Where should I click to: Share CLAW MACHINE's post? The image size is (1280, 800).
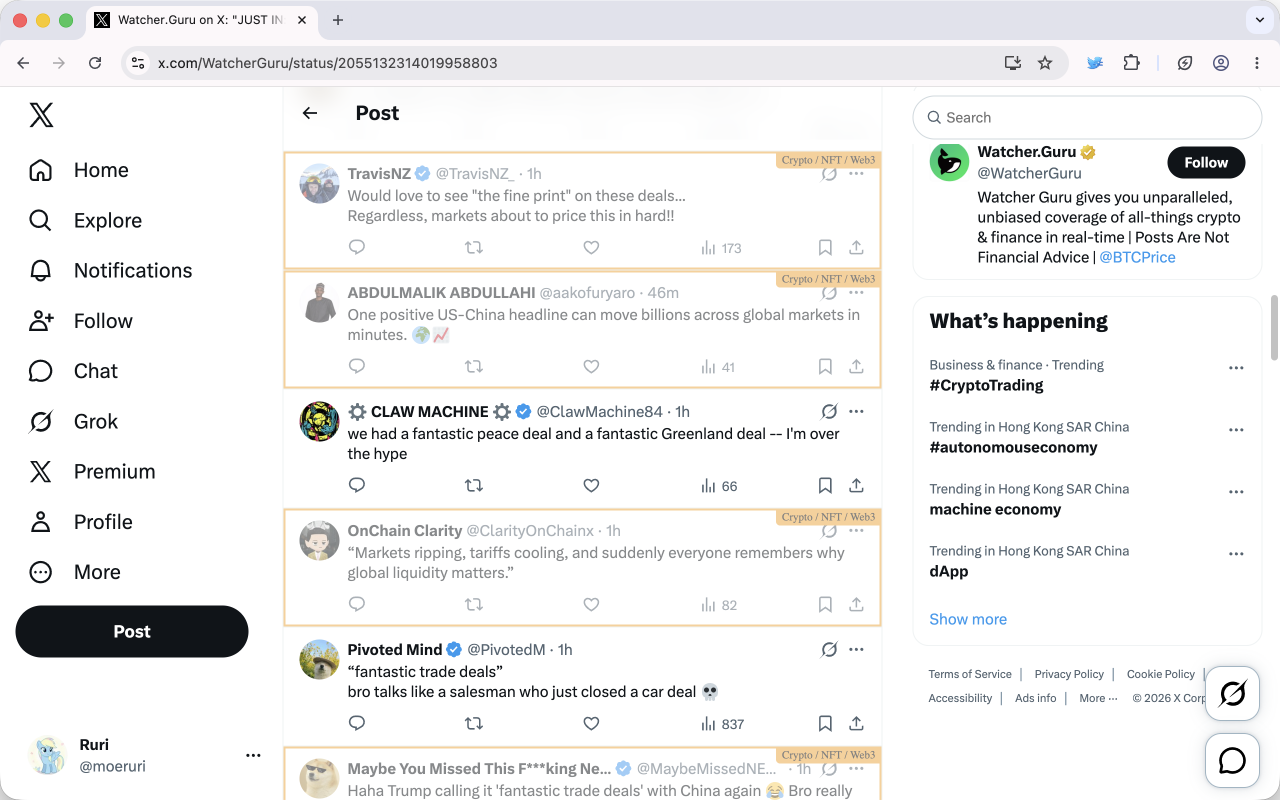coord(856,486)
